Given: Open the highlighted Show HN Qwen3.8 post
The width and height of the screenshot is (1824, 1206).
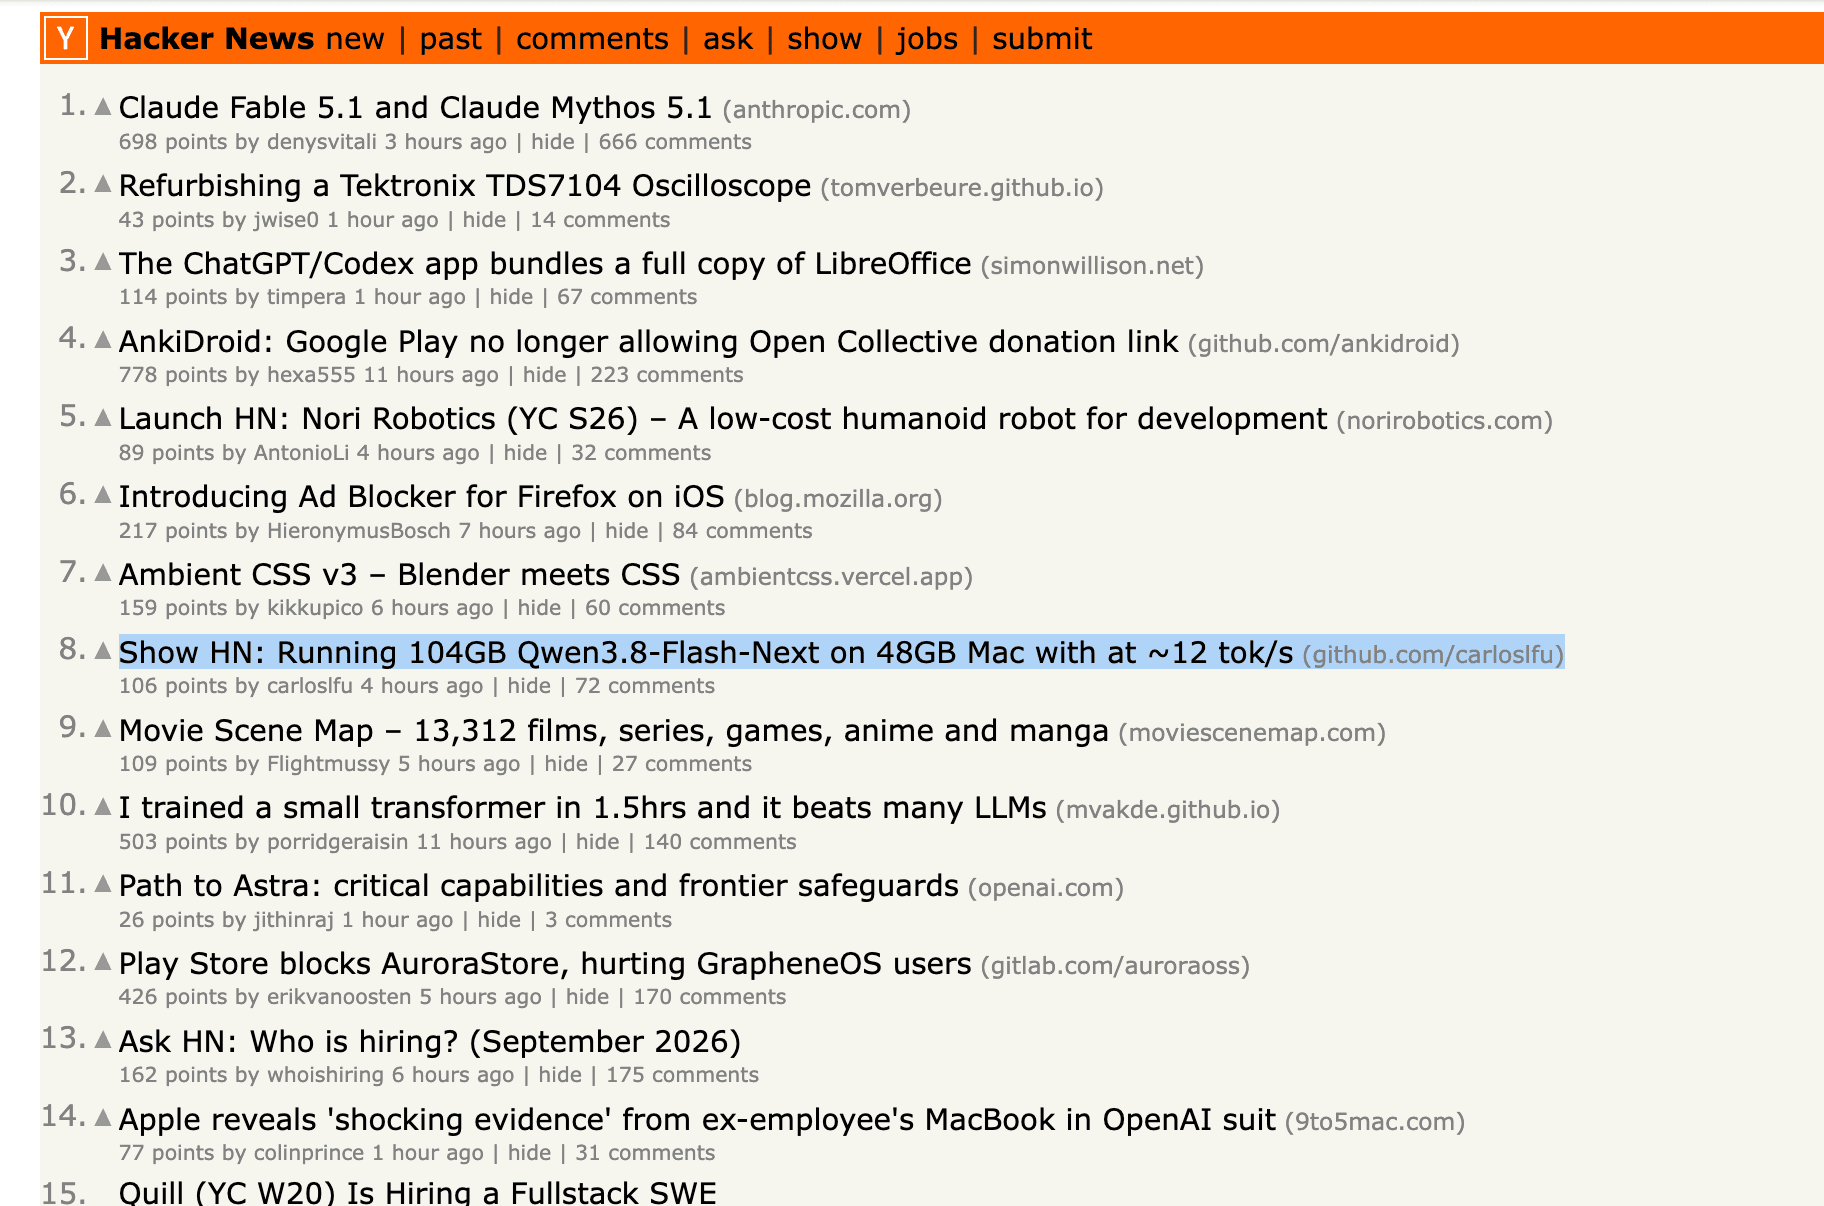Looking at the screenshot, I should (706, 652).
